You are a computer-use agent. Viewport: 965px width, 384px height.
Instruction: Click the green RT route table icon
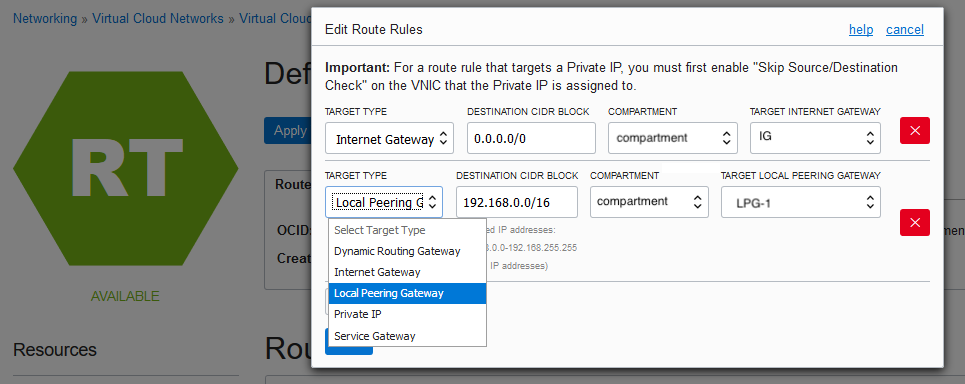tap(126, 169)
